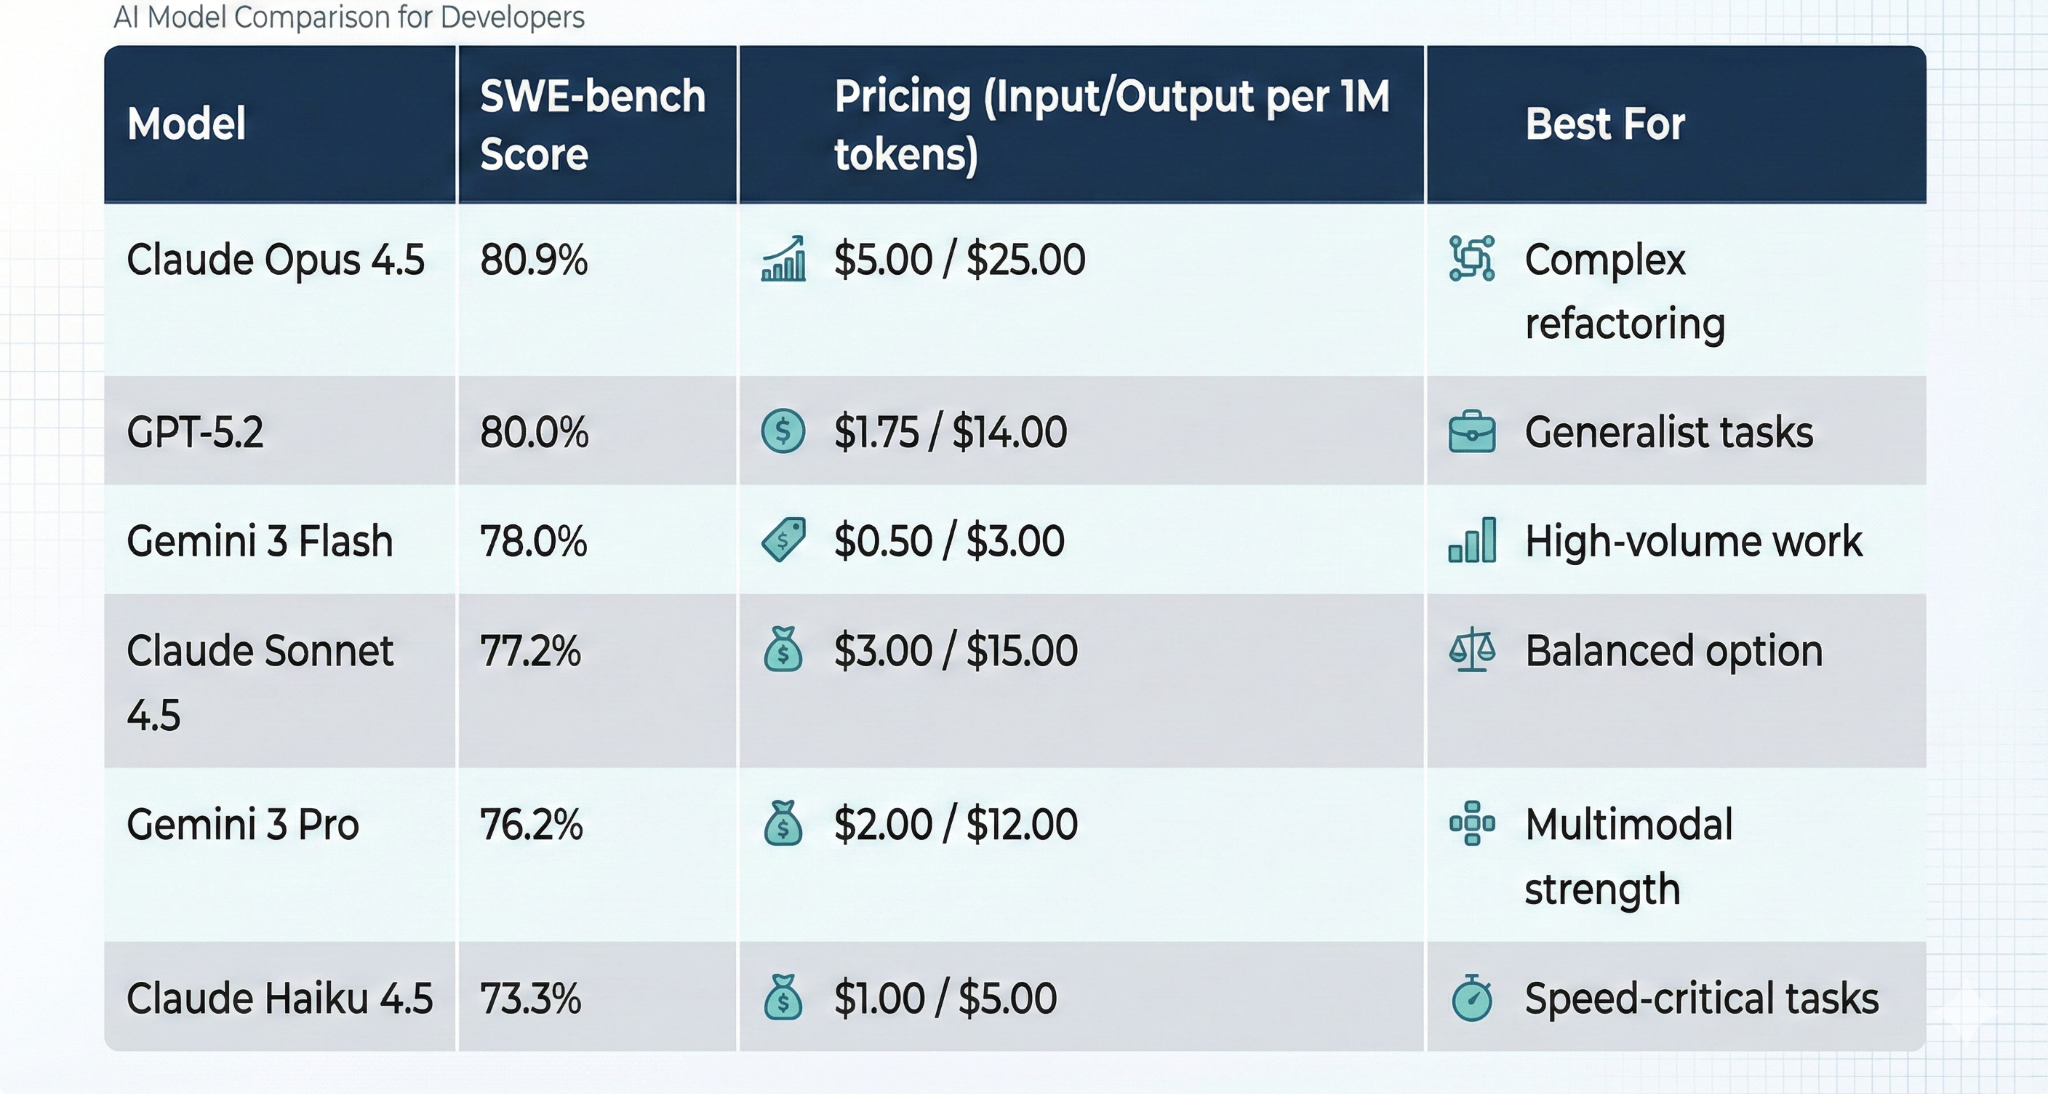Click the growth chart icon beside $5.00 / $25.00
Screen dimensions: 2048x1094
click(x=783, y=259)
